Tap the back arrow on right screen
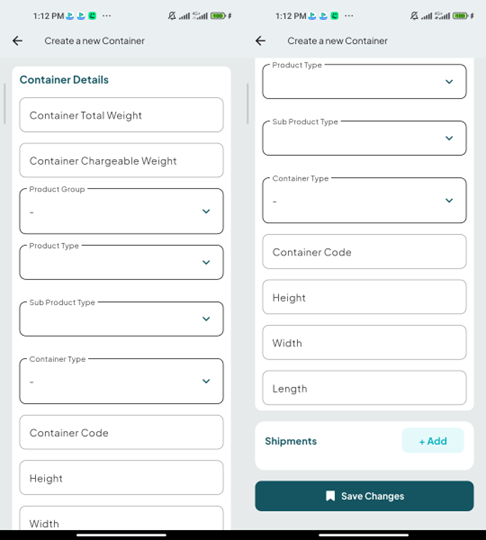 260,41
